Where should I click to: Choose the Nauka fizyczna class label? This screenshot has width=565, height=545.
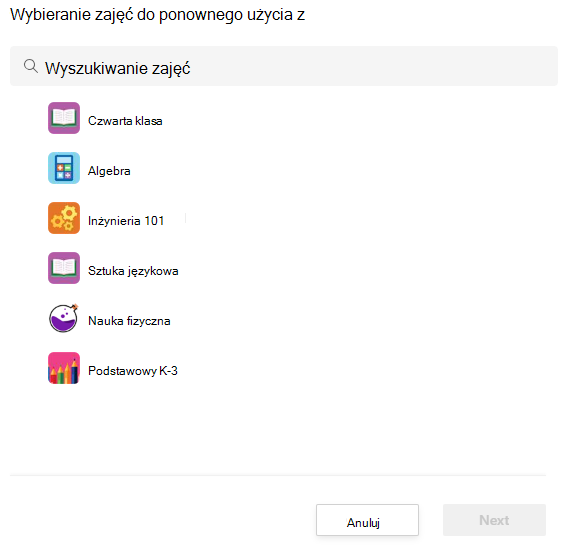(x=129, y=321)
